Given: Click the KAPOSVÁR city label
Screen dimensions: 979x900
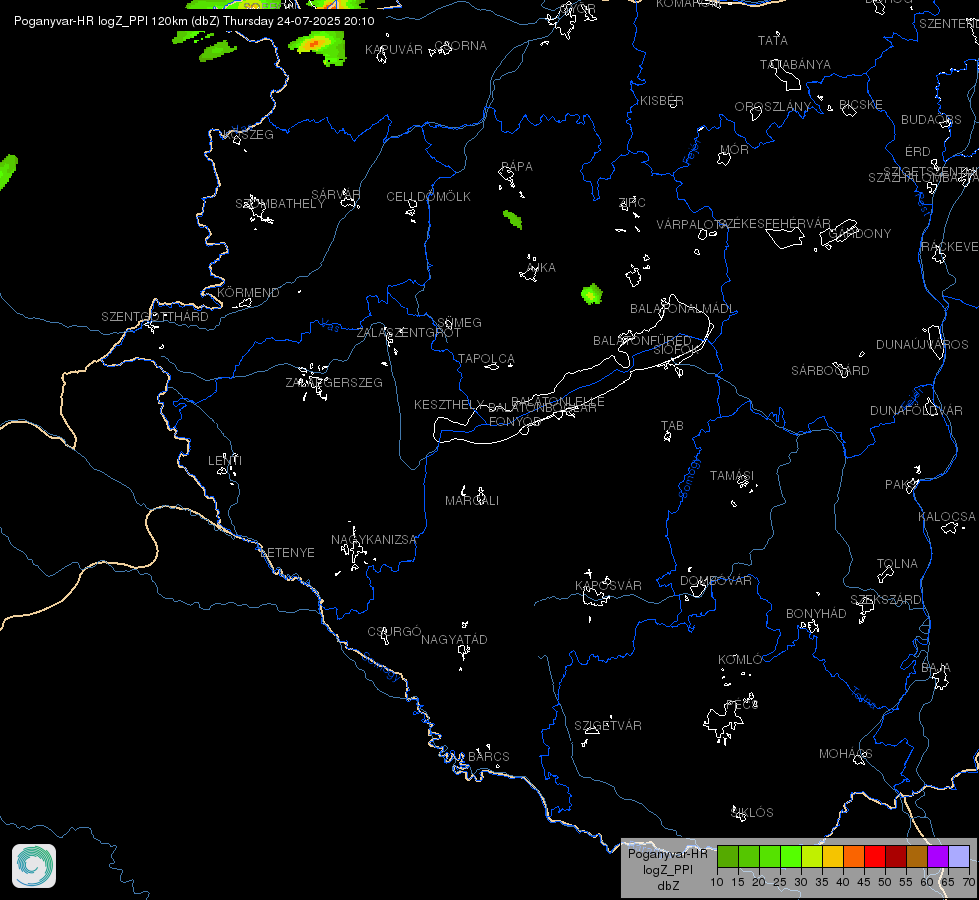Looking at the screenshot, I should (608, 585).
